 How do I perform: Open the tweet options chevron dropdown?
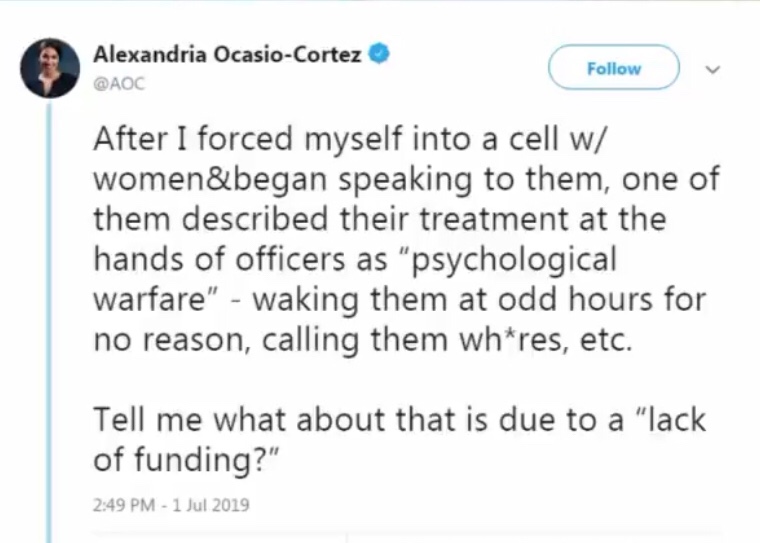click(712, 71)
